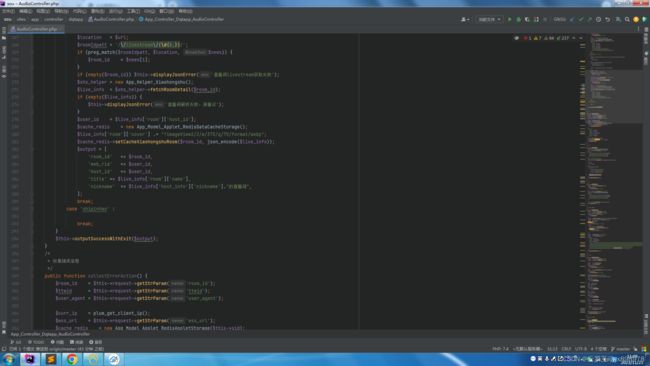Click the editor's vertical scrollbar error stripe
This screenshot has height=366, width=650.
click(x=582, y=182)
